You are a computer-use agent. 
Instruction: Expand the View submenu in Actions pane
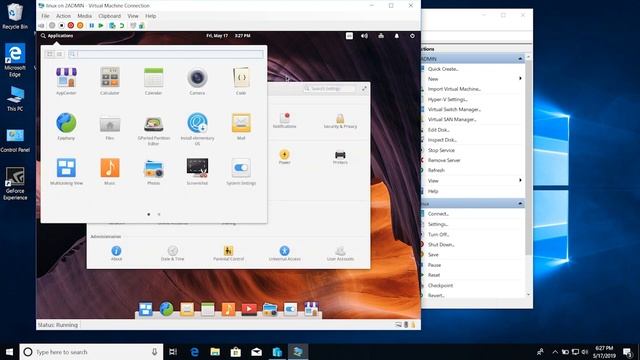pos(520,180)
